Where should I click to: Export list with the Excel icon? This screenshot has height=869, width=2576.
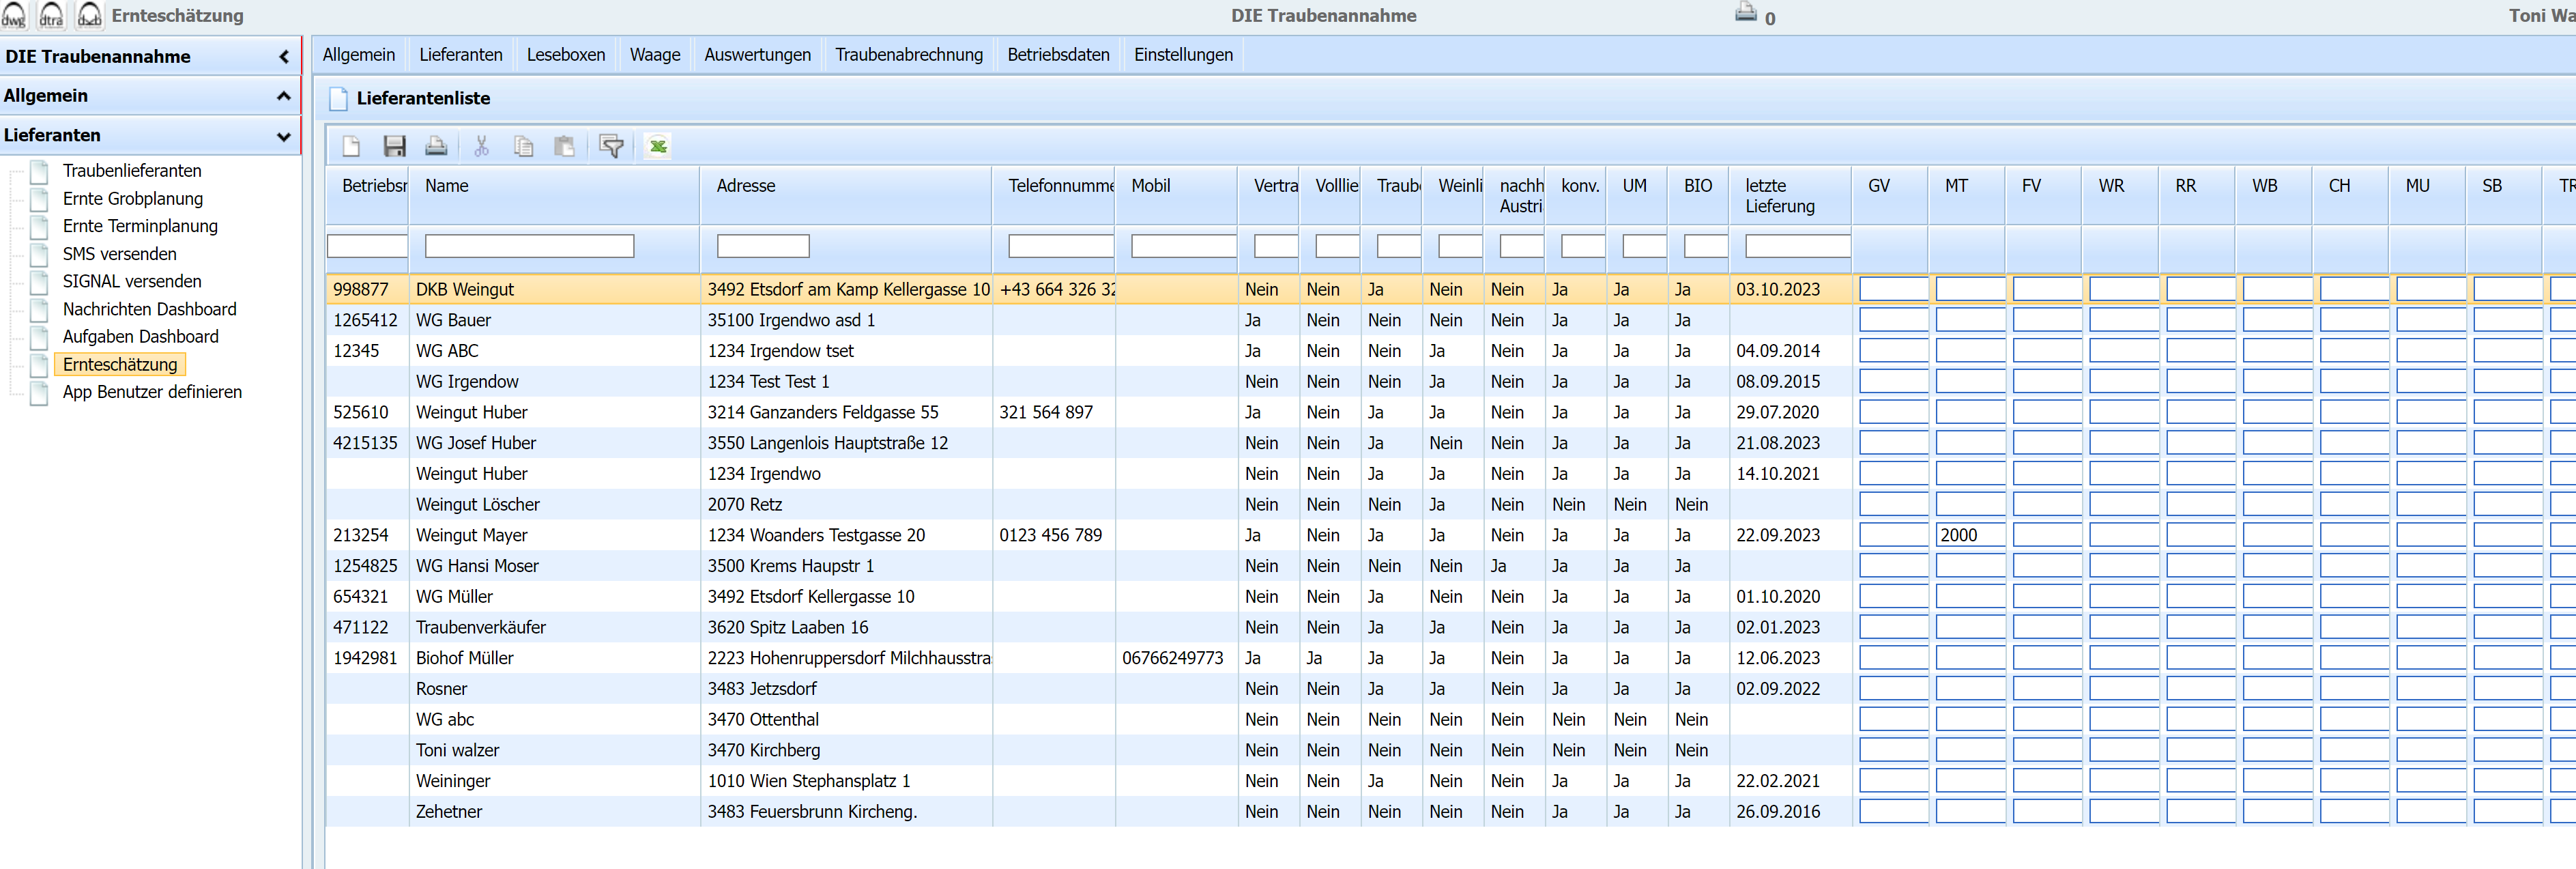[x=657, y=146]
